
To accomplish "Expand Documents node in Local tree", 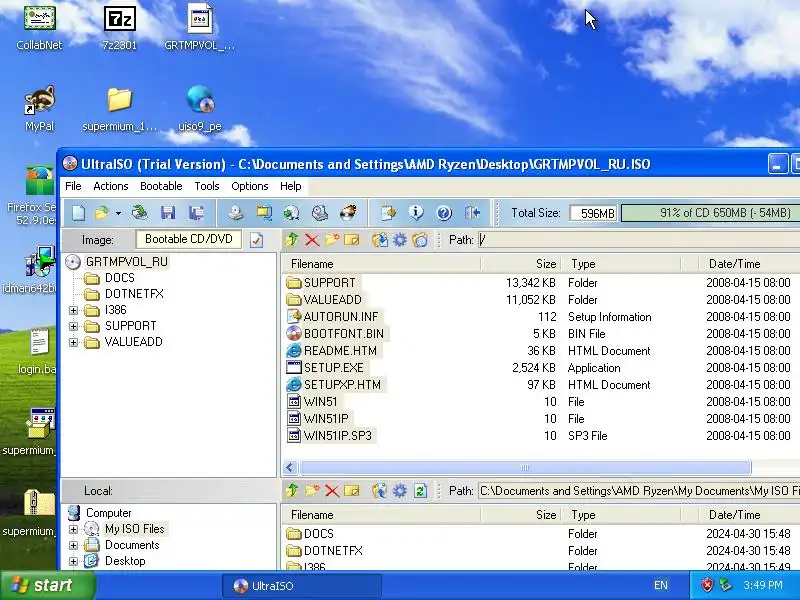I will click(73, 545).
